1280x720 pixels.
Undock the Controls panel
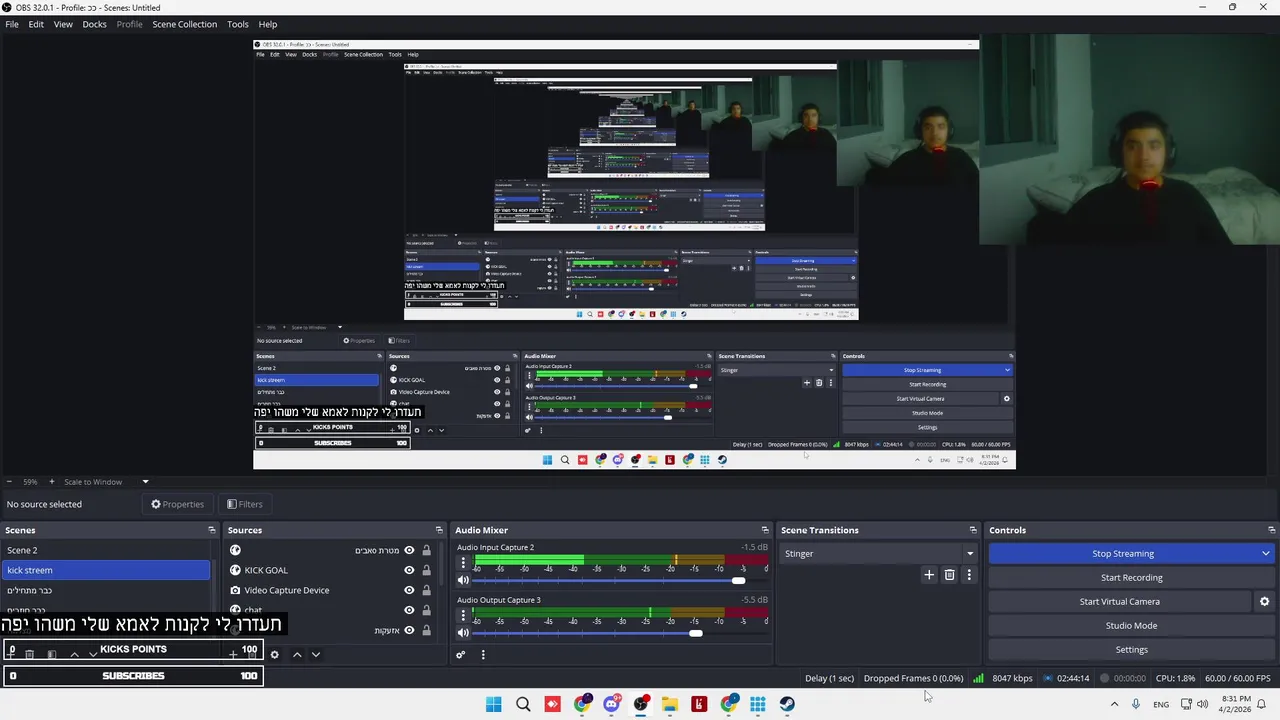click(x=1272, y=530)
